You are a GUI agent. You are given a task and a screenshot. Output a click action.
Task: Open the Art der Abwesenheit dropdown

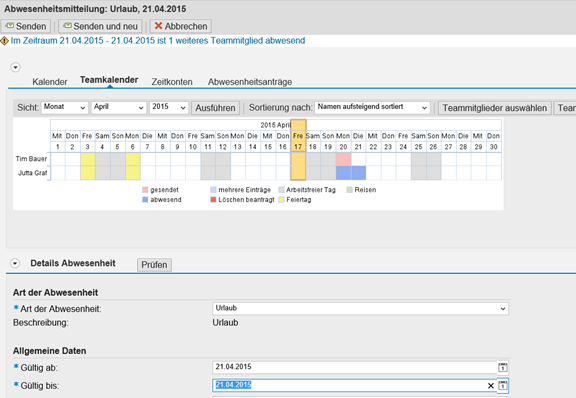click(x=360, y=308)
